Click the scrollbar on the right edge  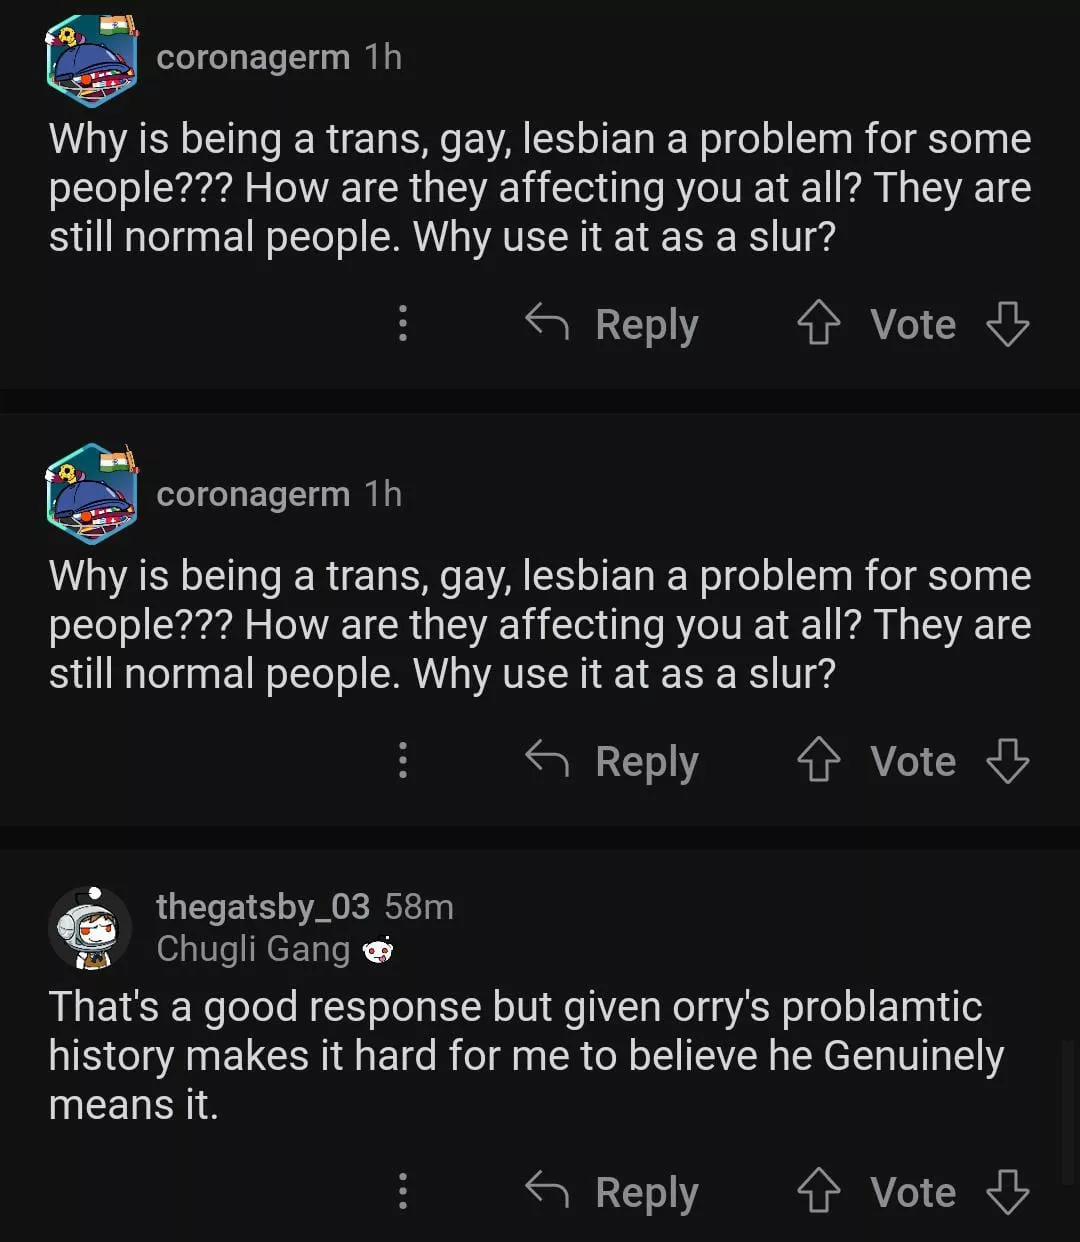click(x=1066, y=1110)
